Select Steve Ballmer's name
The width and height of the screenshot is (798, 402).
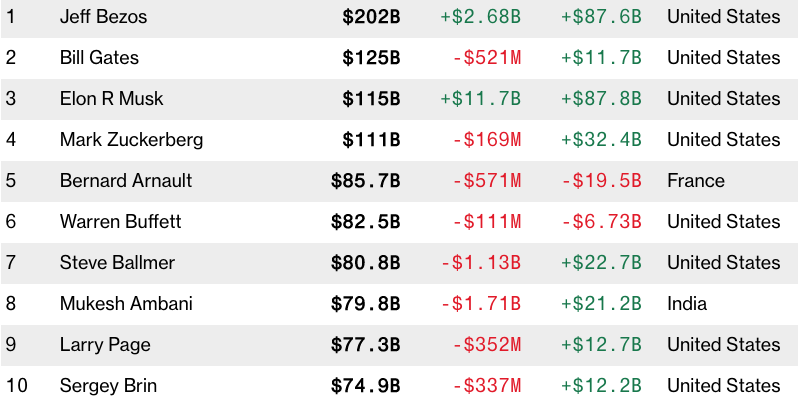pyautogui.click(x=117, y=263)
